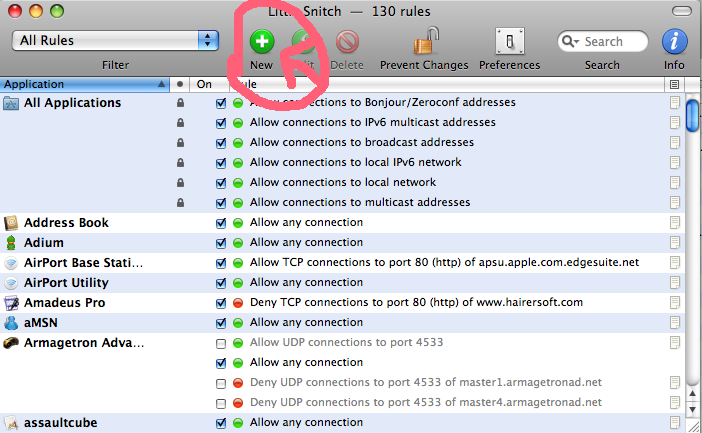Disable the Adium allow rule
The height and width of the screenshot is (433, 702).
pos(221,243)
